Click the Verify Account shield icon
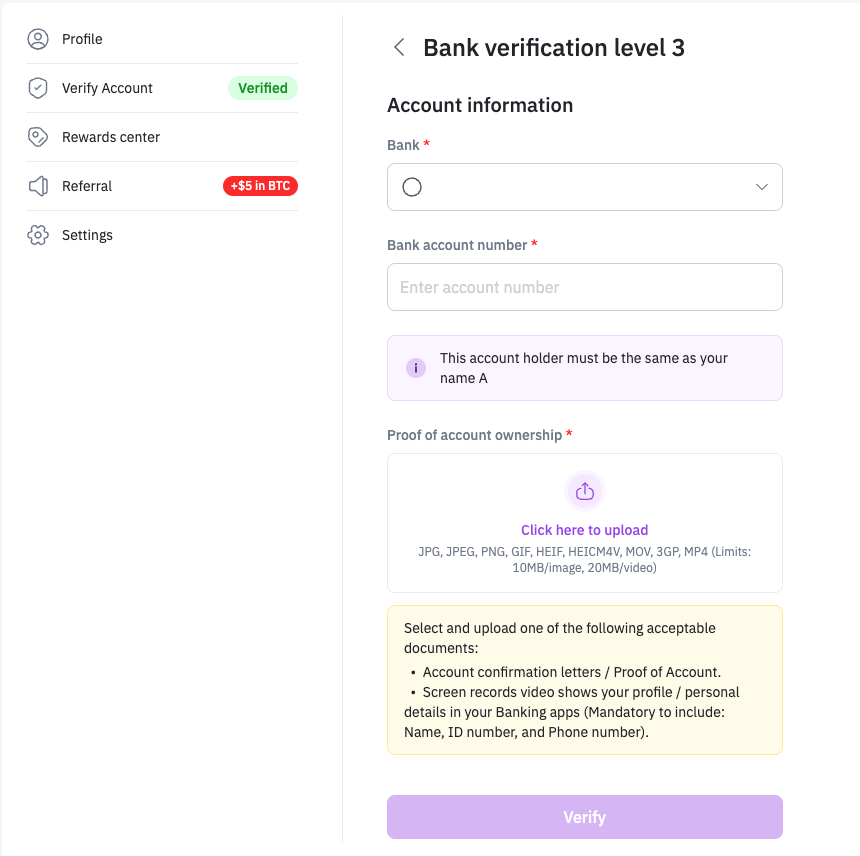 point(38,88)
